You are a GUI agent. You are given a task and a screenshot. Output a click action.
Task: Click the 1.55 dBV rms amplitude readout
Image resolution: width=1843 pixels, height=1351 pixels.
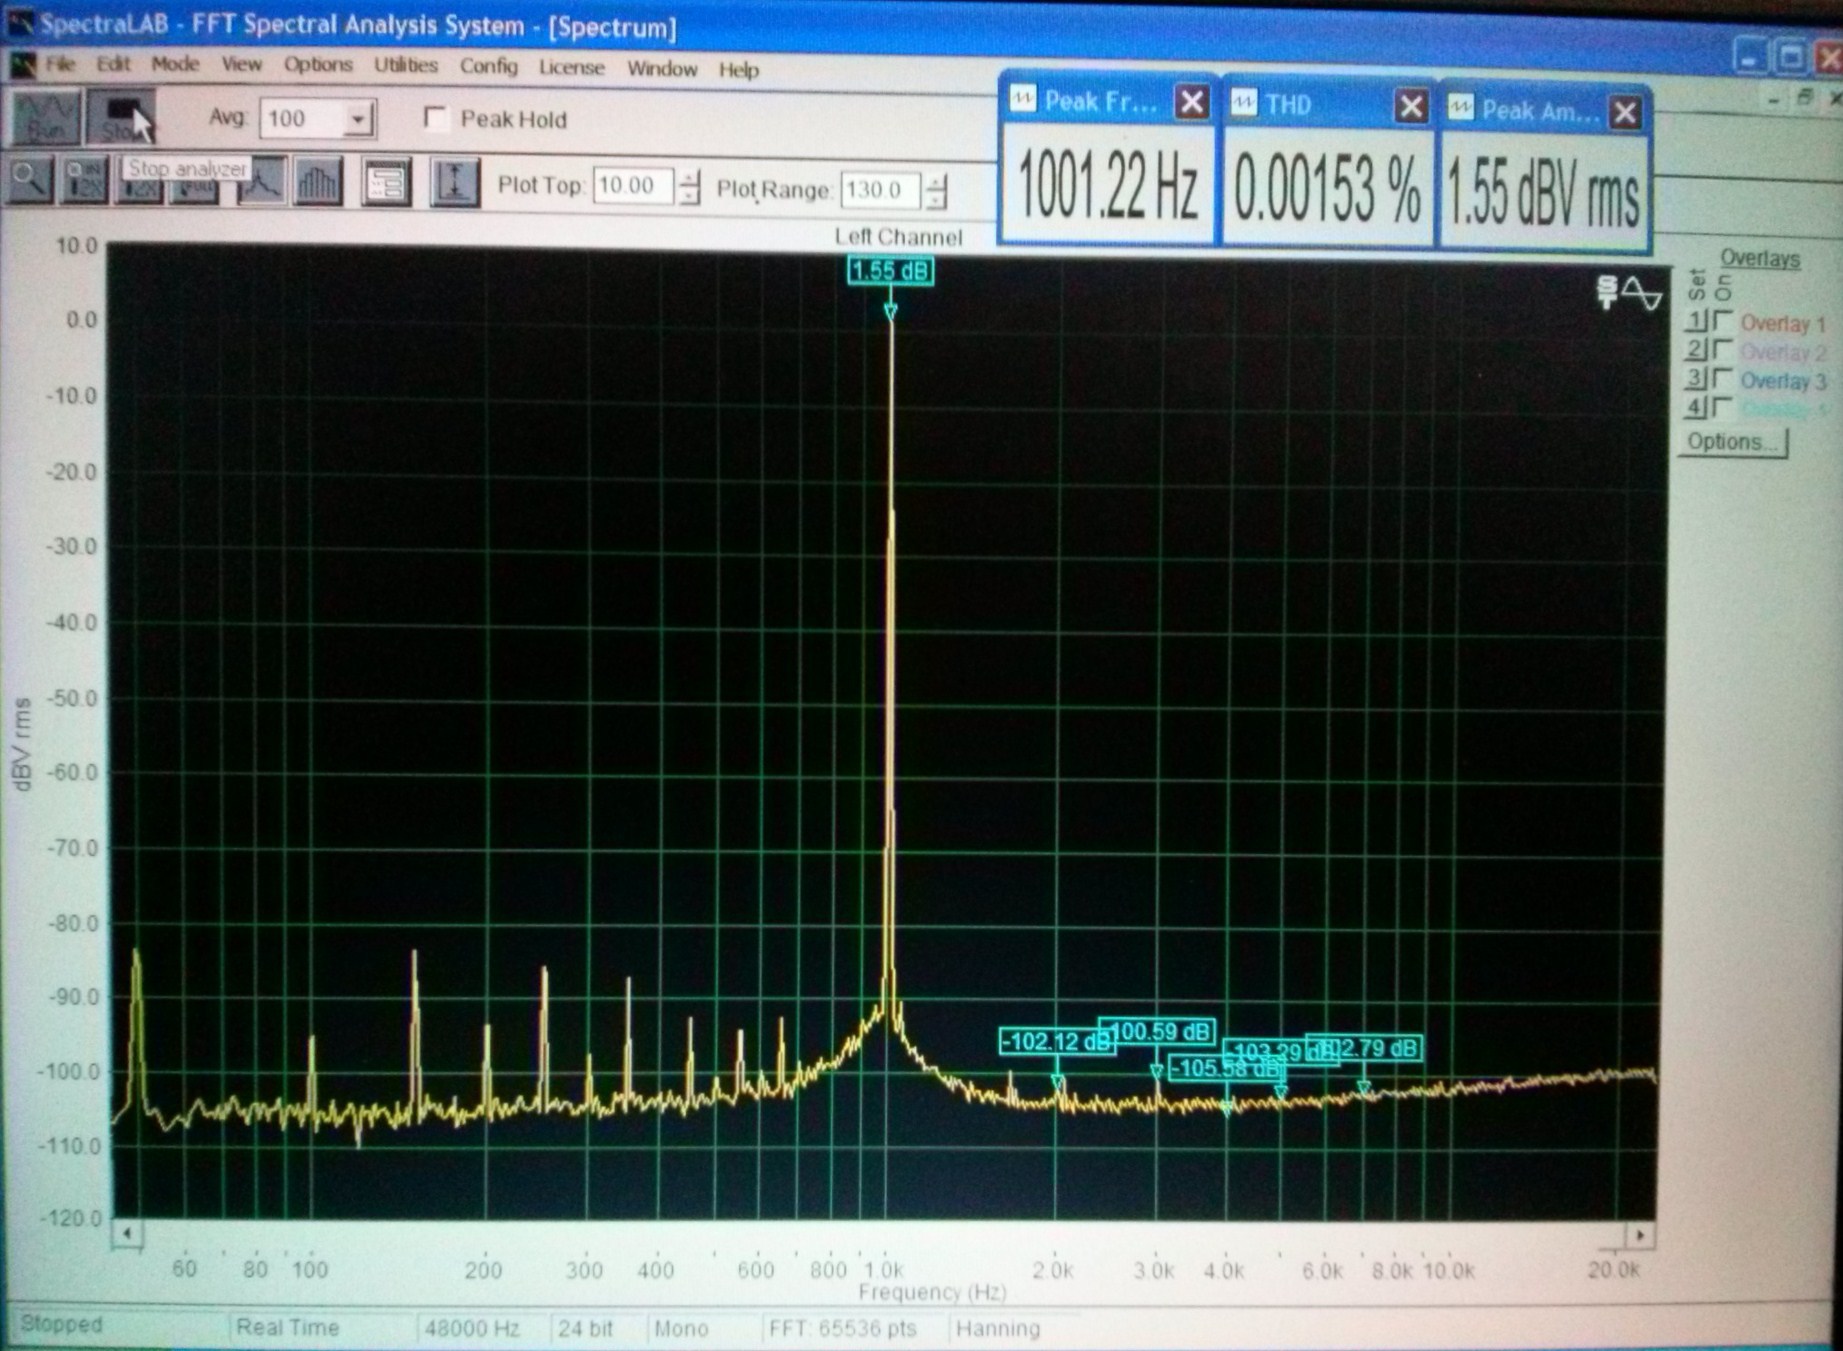[1543, 196]
